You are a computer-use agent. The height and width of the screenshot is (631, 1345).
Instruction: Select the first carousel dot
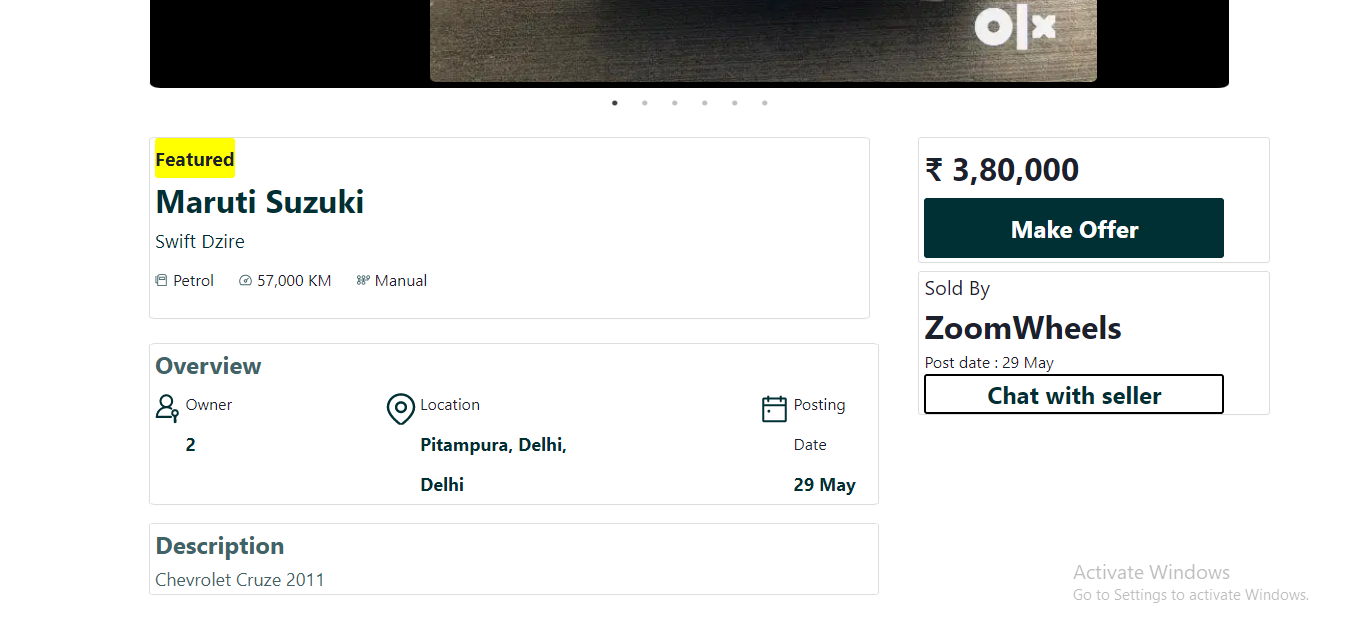click(x=614, y=102)
